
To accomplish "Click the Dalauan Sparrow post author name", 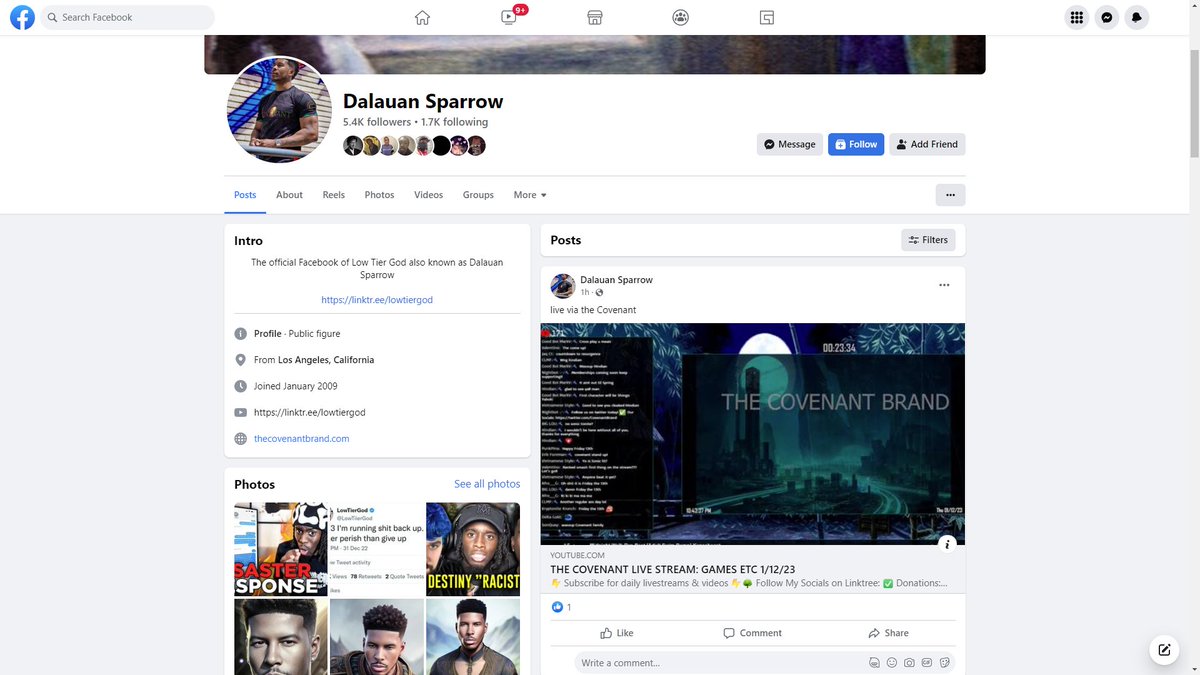I will coord(616,280).
